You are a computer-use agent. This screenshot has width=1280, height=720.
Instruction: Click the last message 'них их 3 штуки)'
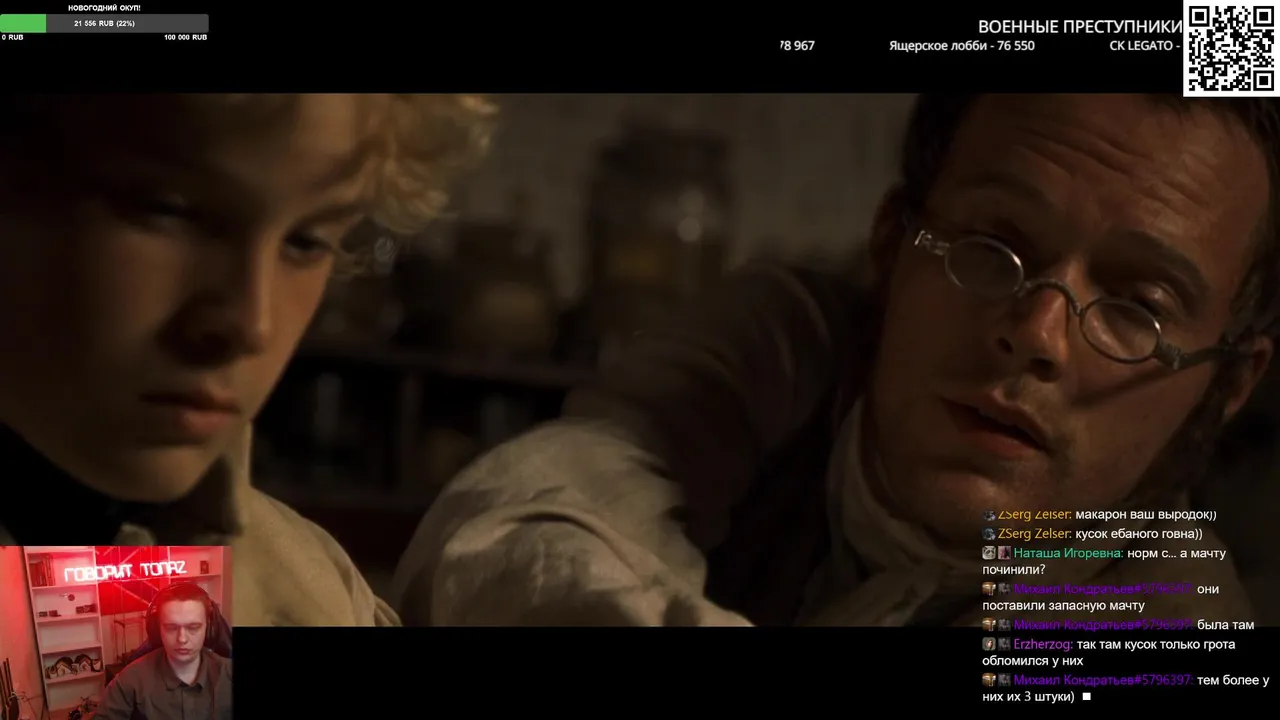click(1028, 697)
